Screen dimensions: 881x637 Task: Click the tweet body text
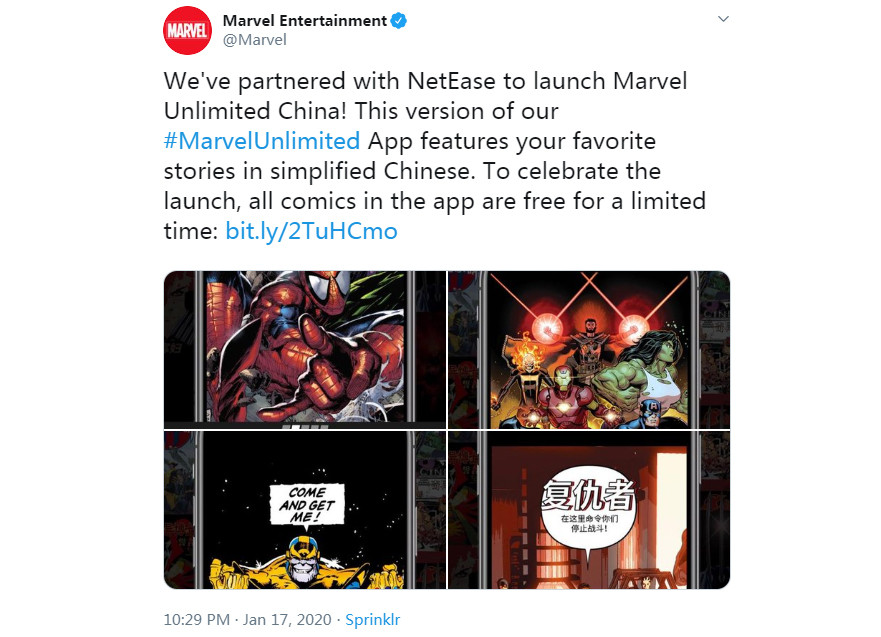(x=435, y=156)
